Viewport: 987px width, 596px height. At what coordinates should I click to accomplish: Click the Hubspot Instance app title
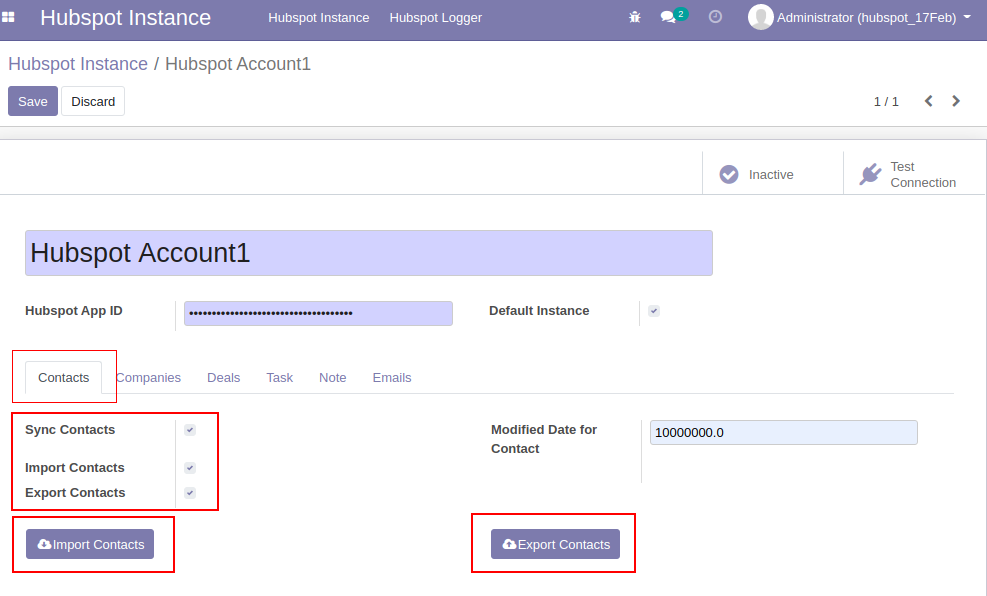[125, 18]
